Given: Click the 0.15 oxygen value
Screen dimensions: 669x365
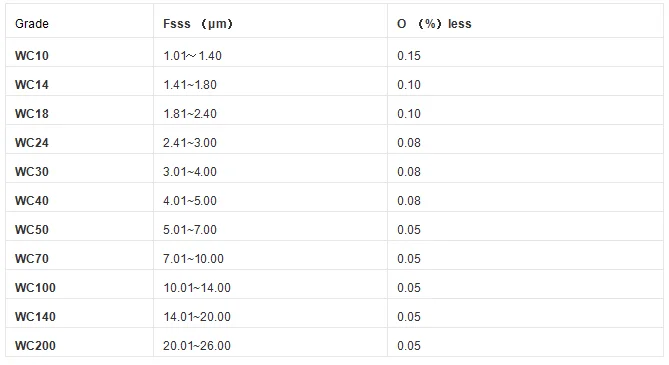Looking at the screenshot, I should (x=409, y=56).
